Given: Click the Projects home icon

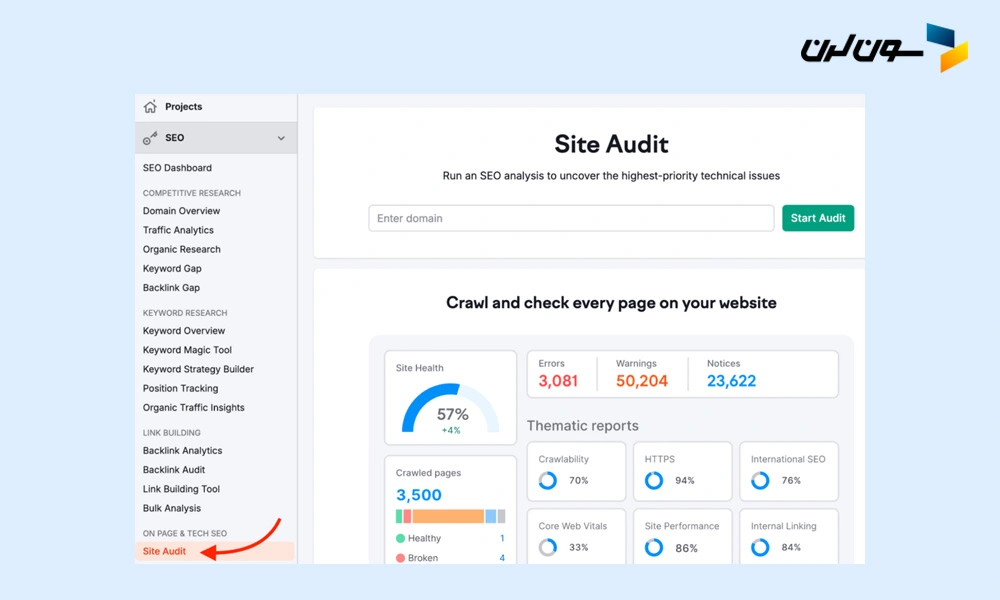Looking at the screenshot, I should point(150,107).
